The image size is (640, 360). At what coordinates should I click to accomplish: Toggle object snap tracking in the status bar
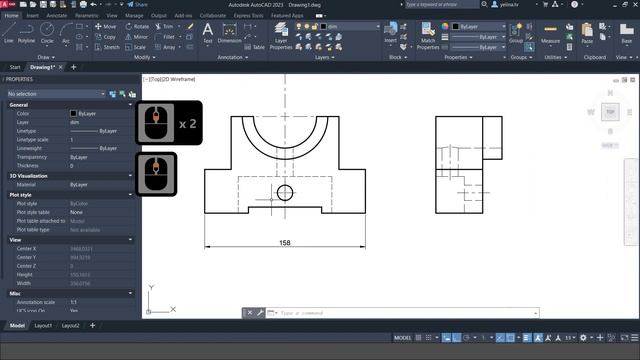[500, 338]
